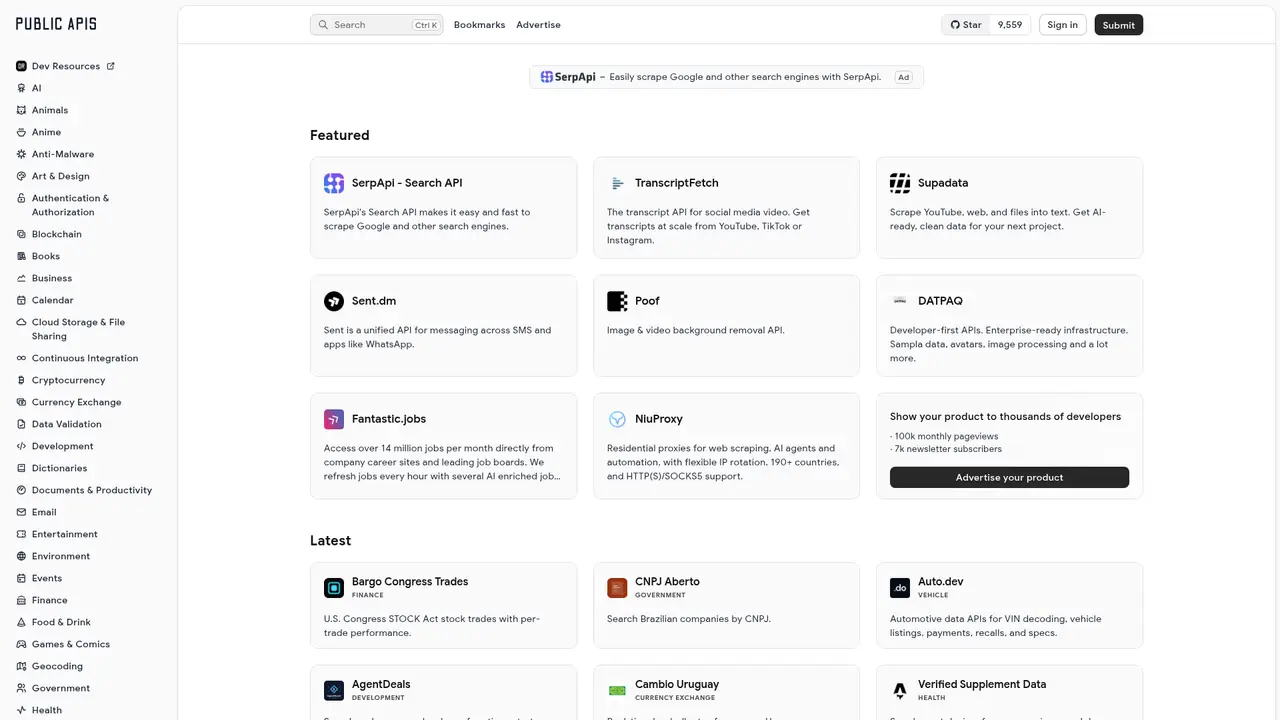
Task: Click the Supadata logo icon
Action: pos(900,183)
